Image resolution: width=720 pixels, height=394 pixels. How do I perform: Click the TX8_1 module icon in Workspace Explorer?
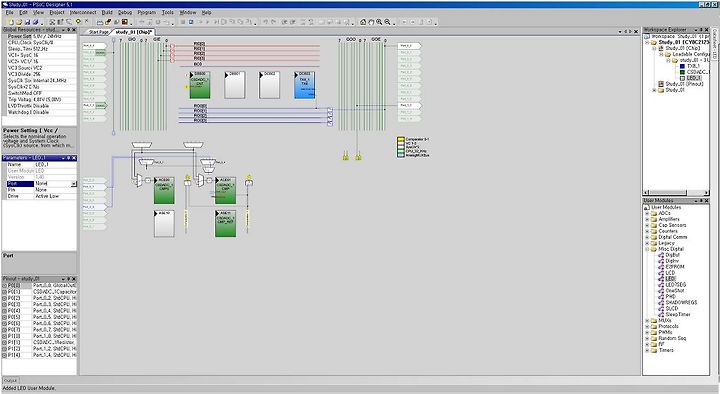682,66
